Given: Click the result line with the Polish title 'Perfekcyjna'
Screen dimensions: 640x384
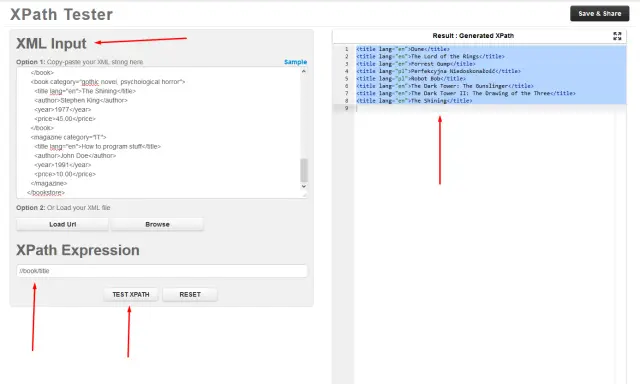Looking at the screenshot, I should pos(438,71).
